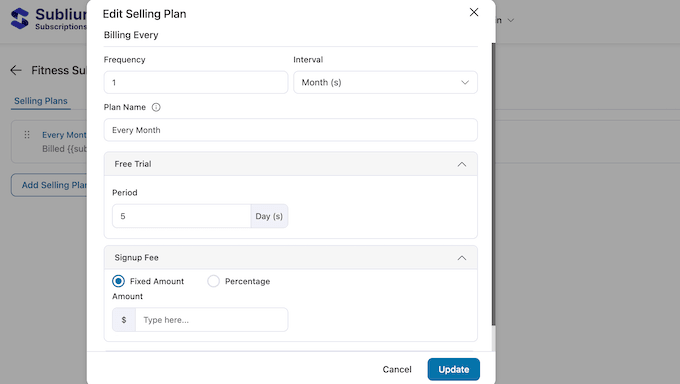
Task: Click the drag handle on Every Month plan
Action: click(27, 135)
